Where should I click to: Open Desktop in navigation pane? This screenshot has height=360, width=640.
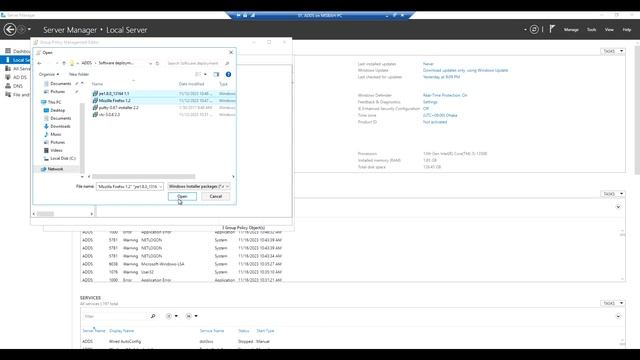pos(58,110)
